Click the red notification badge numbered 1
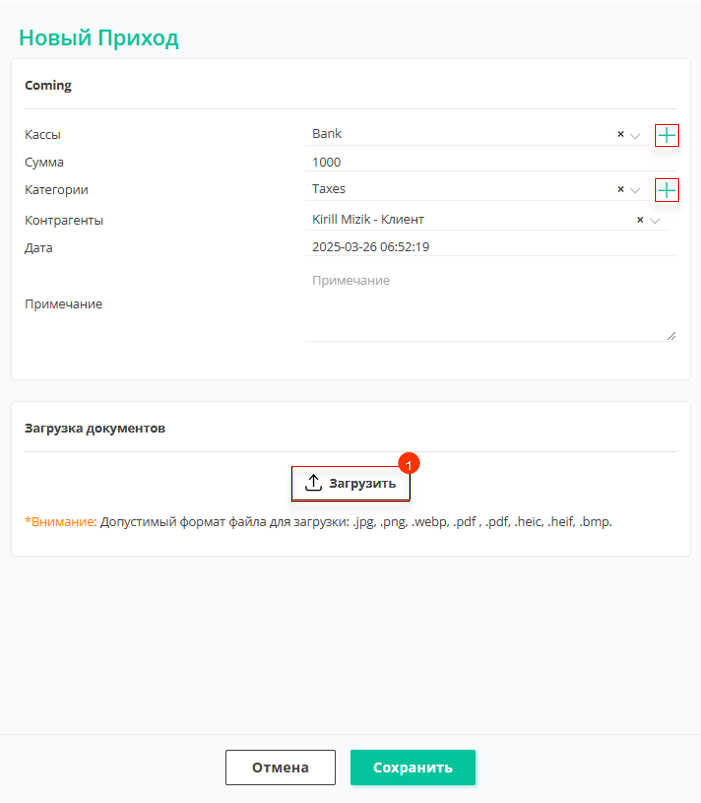 click(x=409, y=464)
